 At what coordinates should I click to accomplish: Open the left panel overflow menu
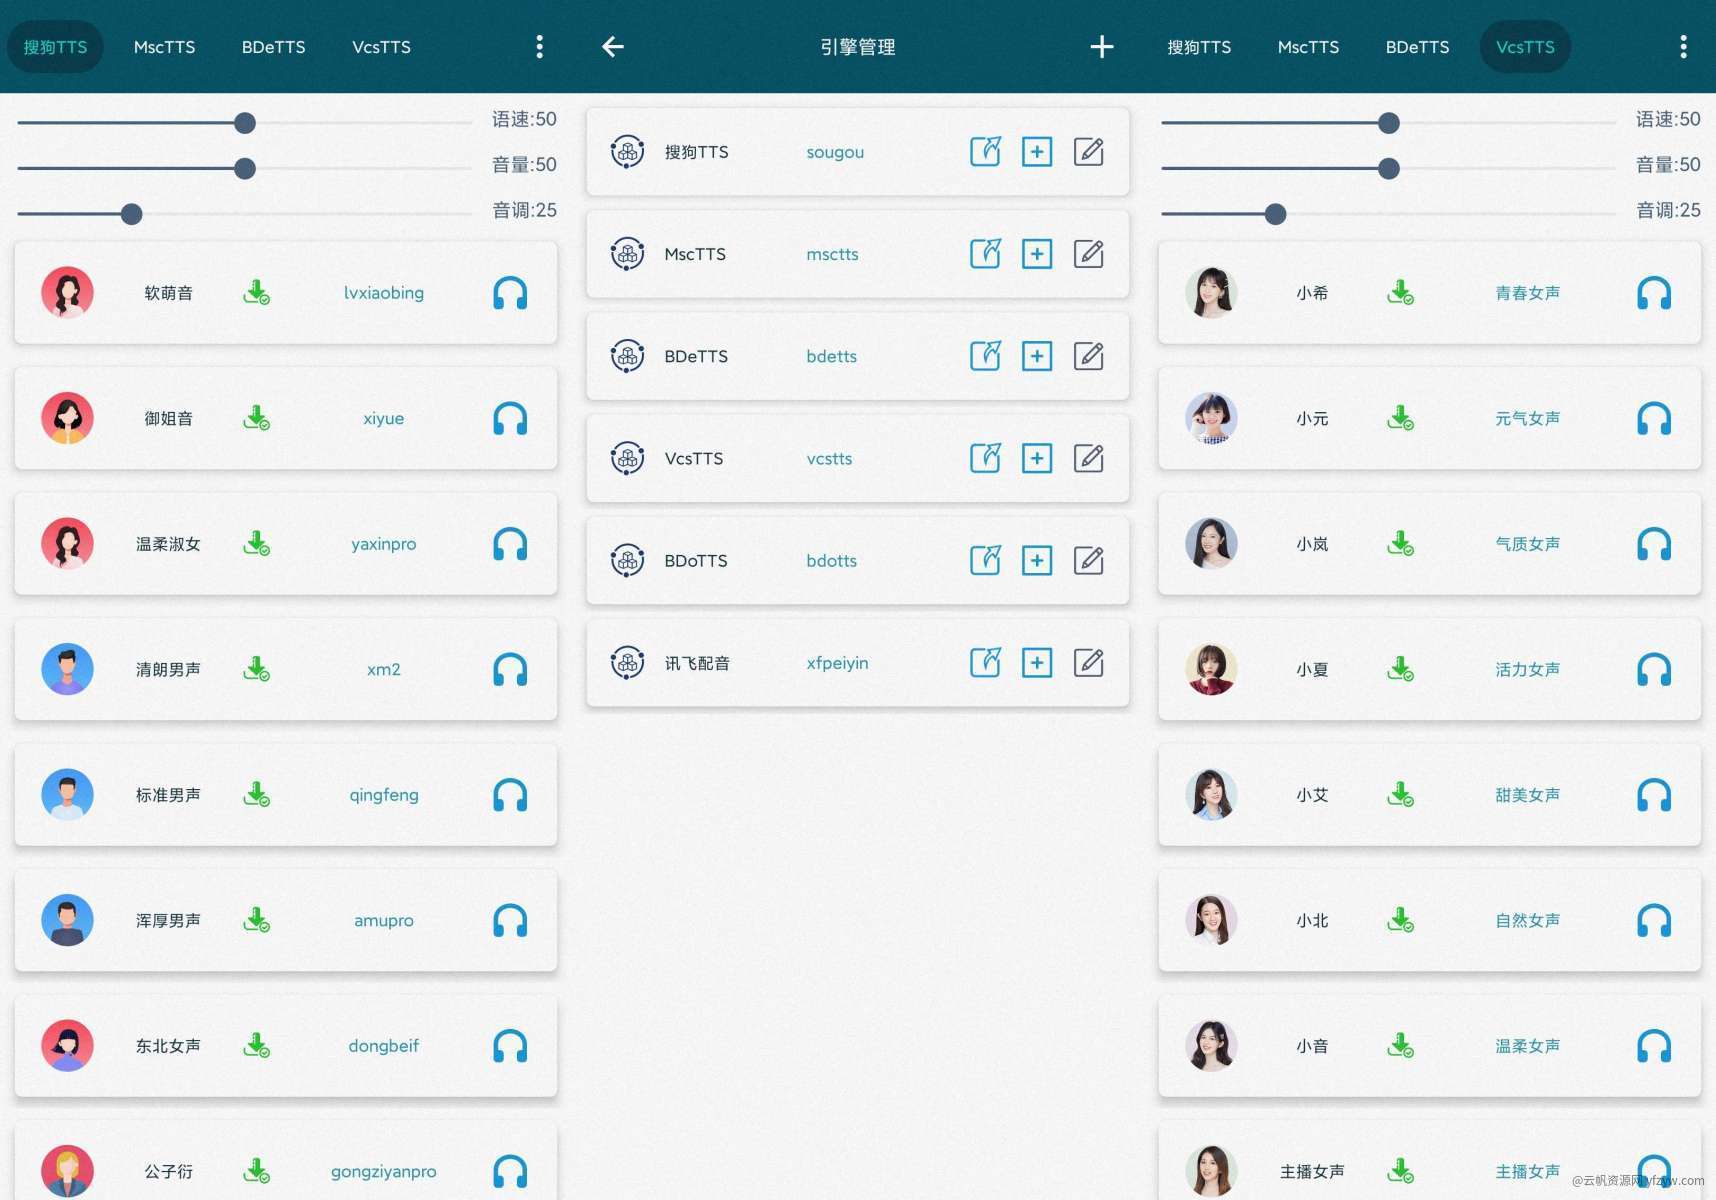(x=539, y=47)
